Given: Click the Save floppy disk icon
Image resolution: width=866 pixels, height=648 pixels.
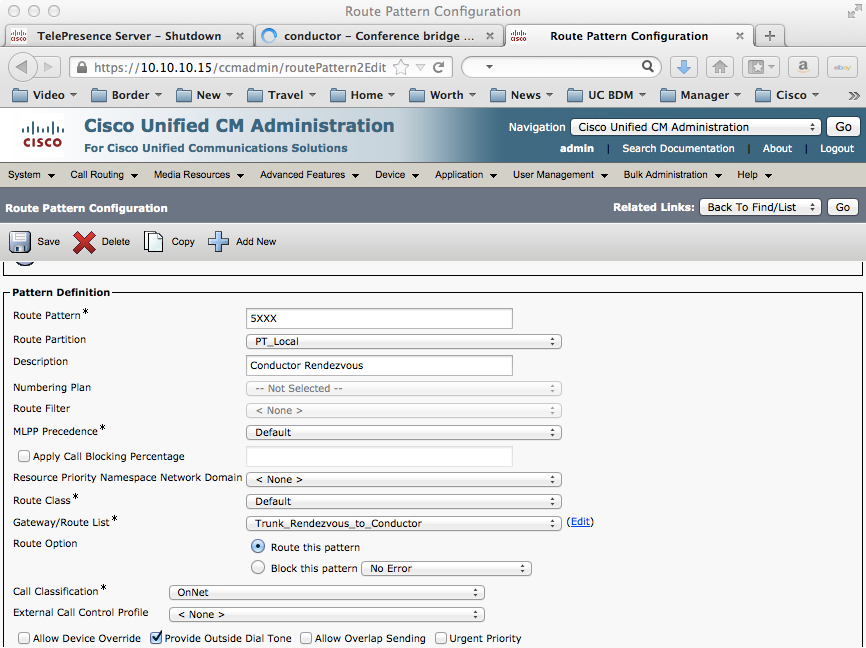Looking at the screenshot, I should coord(20,242).
